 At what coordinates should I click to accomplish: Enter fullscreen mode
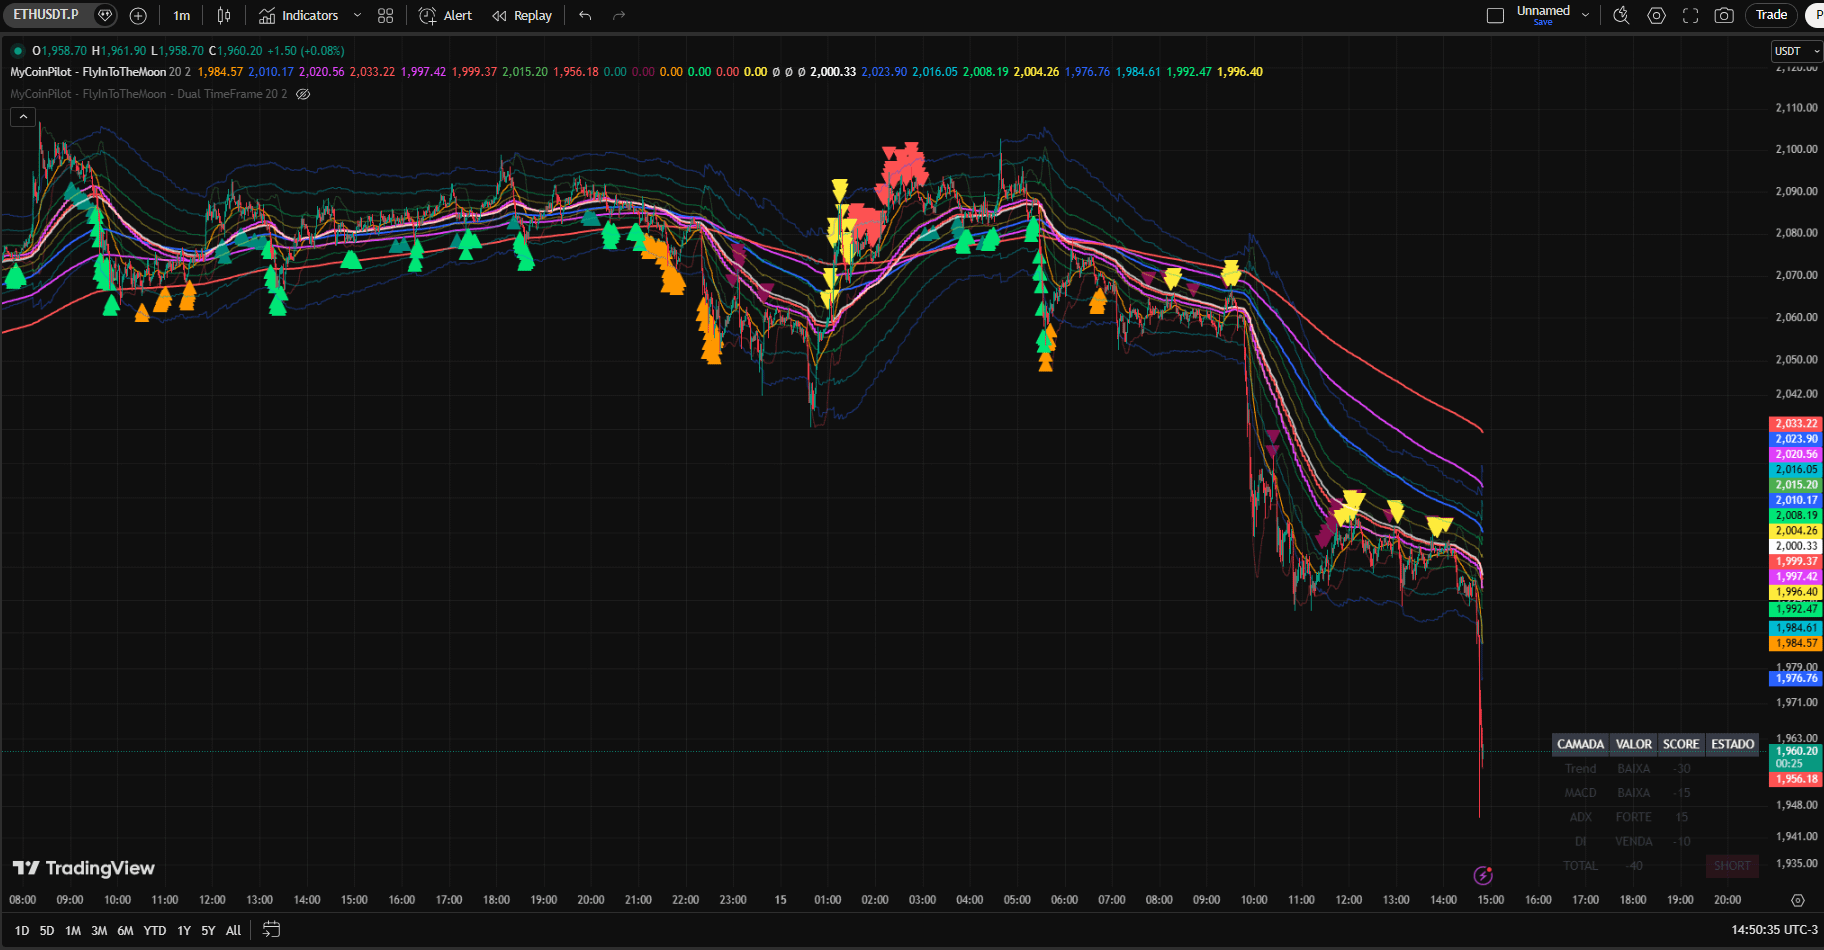1690,16
